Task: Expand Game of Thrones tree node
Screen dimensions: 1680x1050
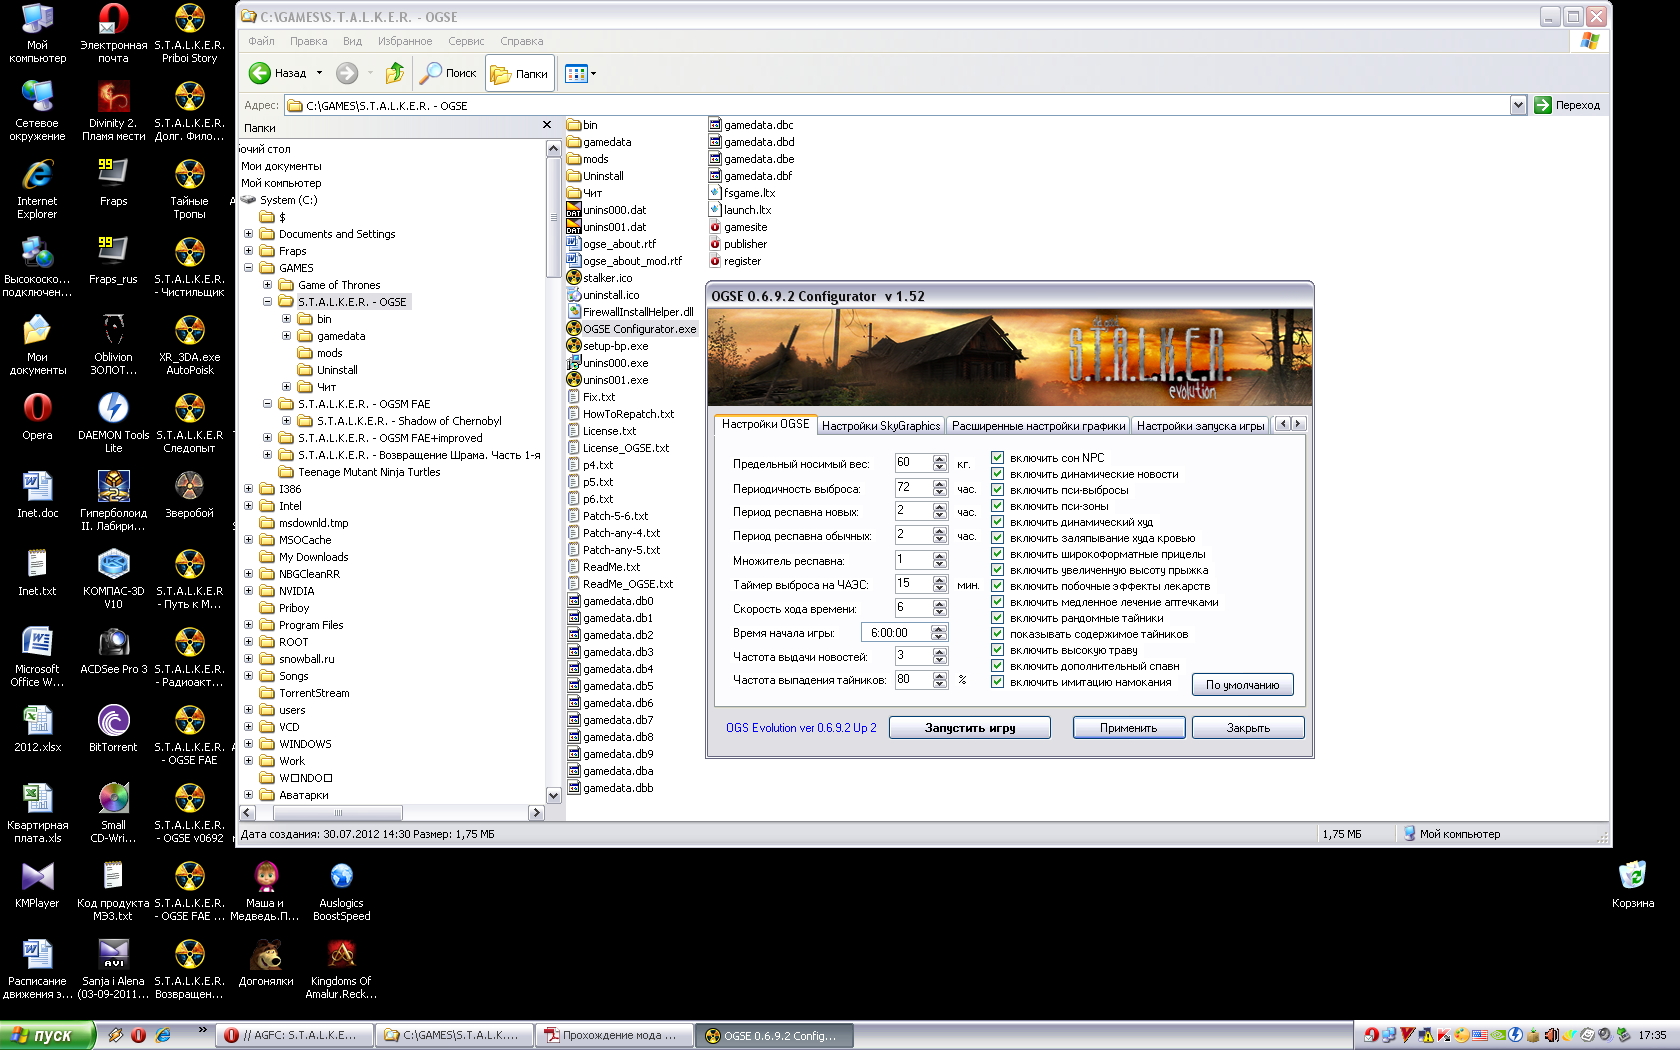Action: tap(267, 285)
